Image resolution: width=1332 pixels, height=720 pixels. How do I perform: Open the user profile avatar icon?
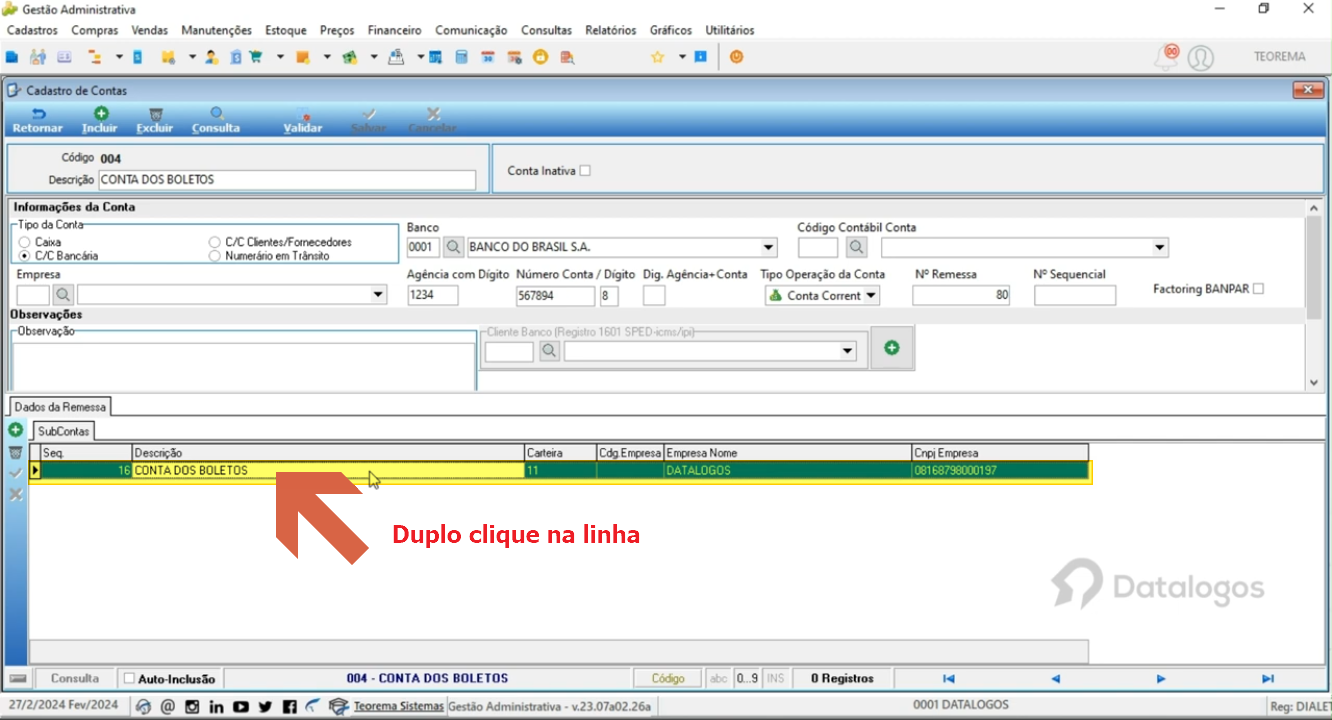pos(1201,58)
